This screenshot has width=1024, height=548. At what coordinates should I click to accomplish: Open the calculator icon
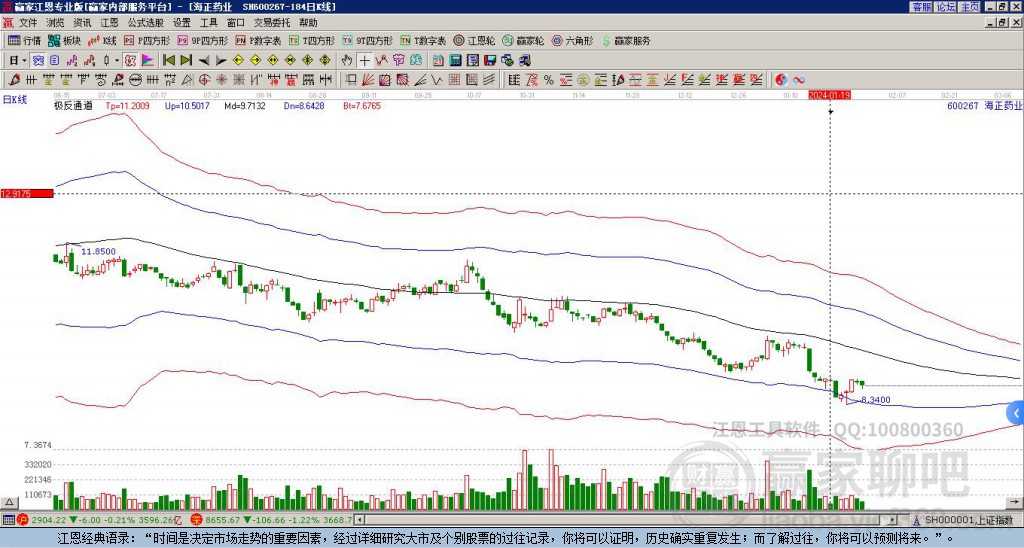[455, 60]
